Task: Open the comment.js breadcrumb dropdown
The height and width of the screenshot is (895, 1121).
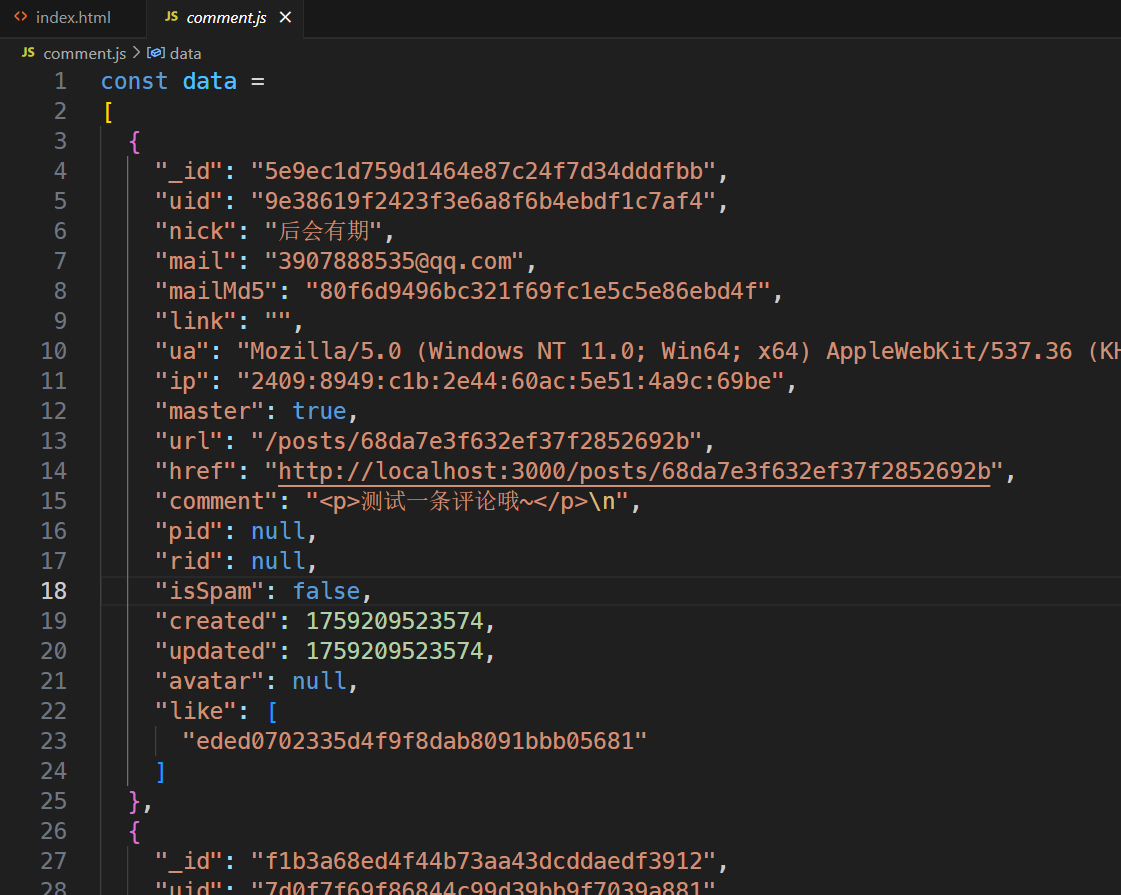Action: click(84, 53)
